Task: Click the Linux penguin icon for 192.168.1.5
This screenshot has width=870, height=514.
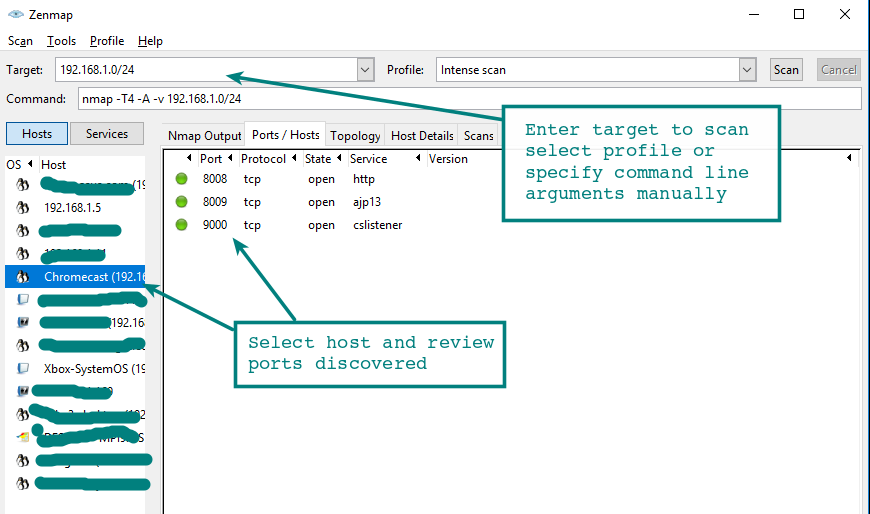Action: click(x=23, y=208)
